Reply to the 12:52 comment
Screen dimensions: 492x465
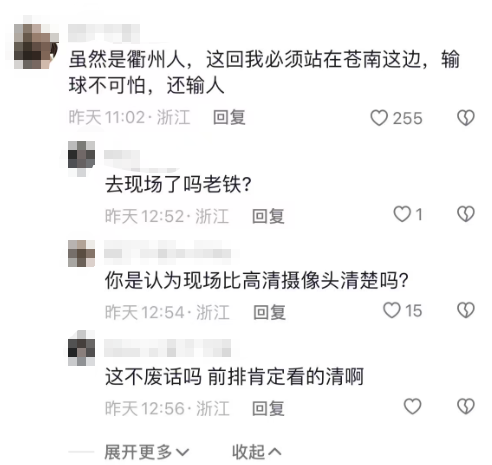click(268, 216)
